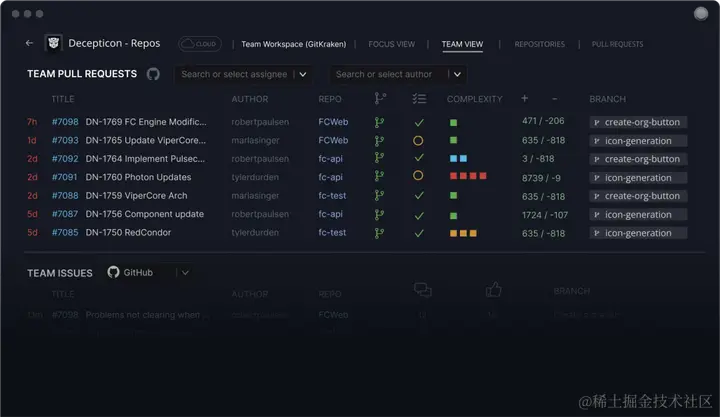The width and height of the screenshot is (720, 417).
Task: Click fc-api repo in #7087 row
Action: [330, 214]
